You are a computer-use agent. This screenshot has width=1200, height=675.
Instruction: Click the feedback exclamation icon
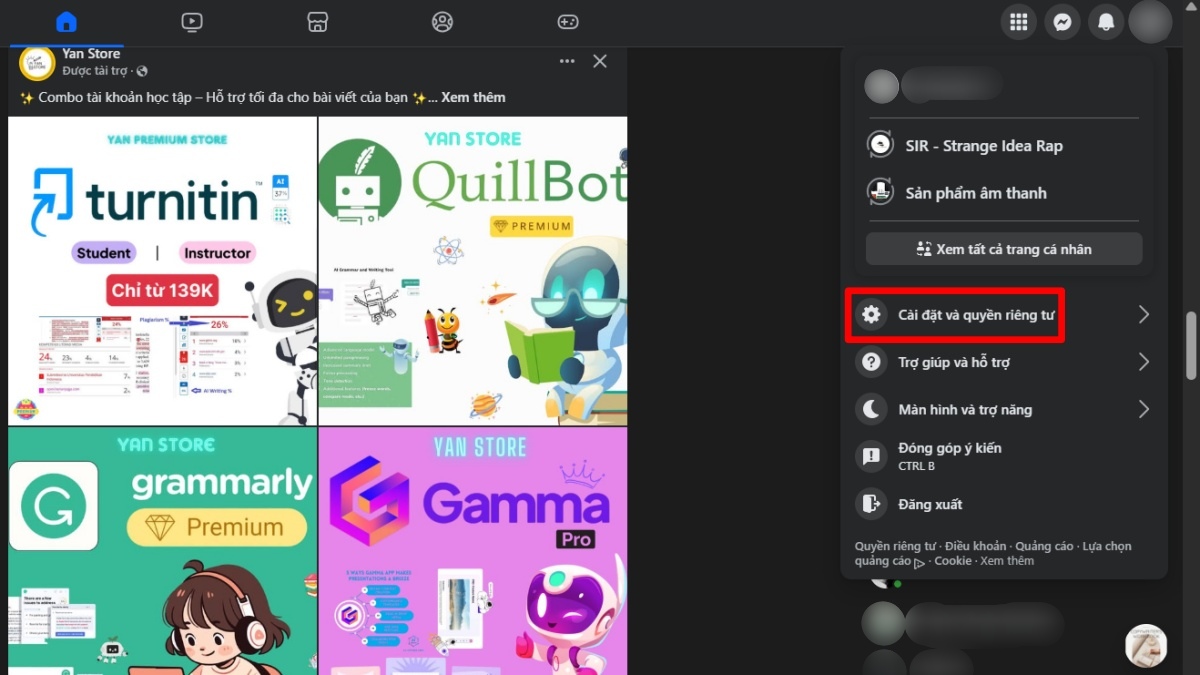pyautogui.click(x=871, y=456)
